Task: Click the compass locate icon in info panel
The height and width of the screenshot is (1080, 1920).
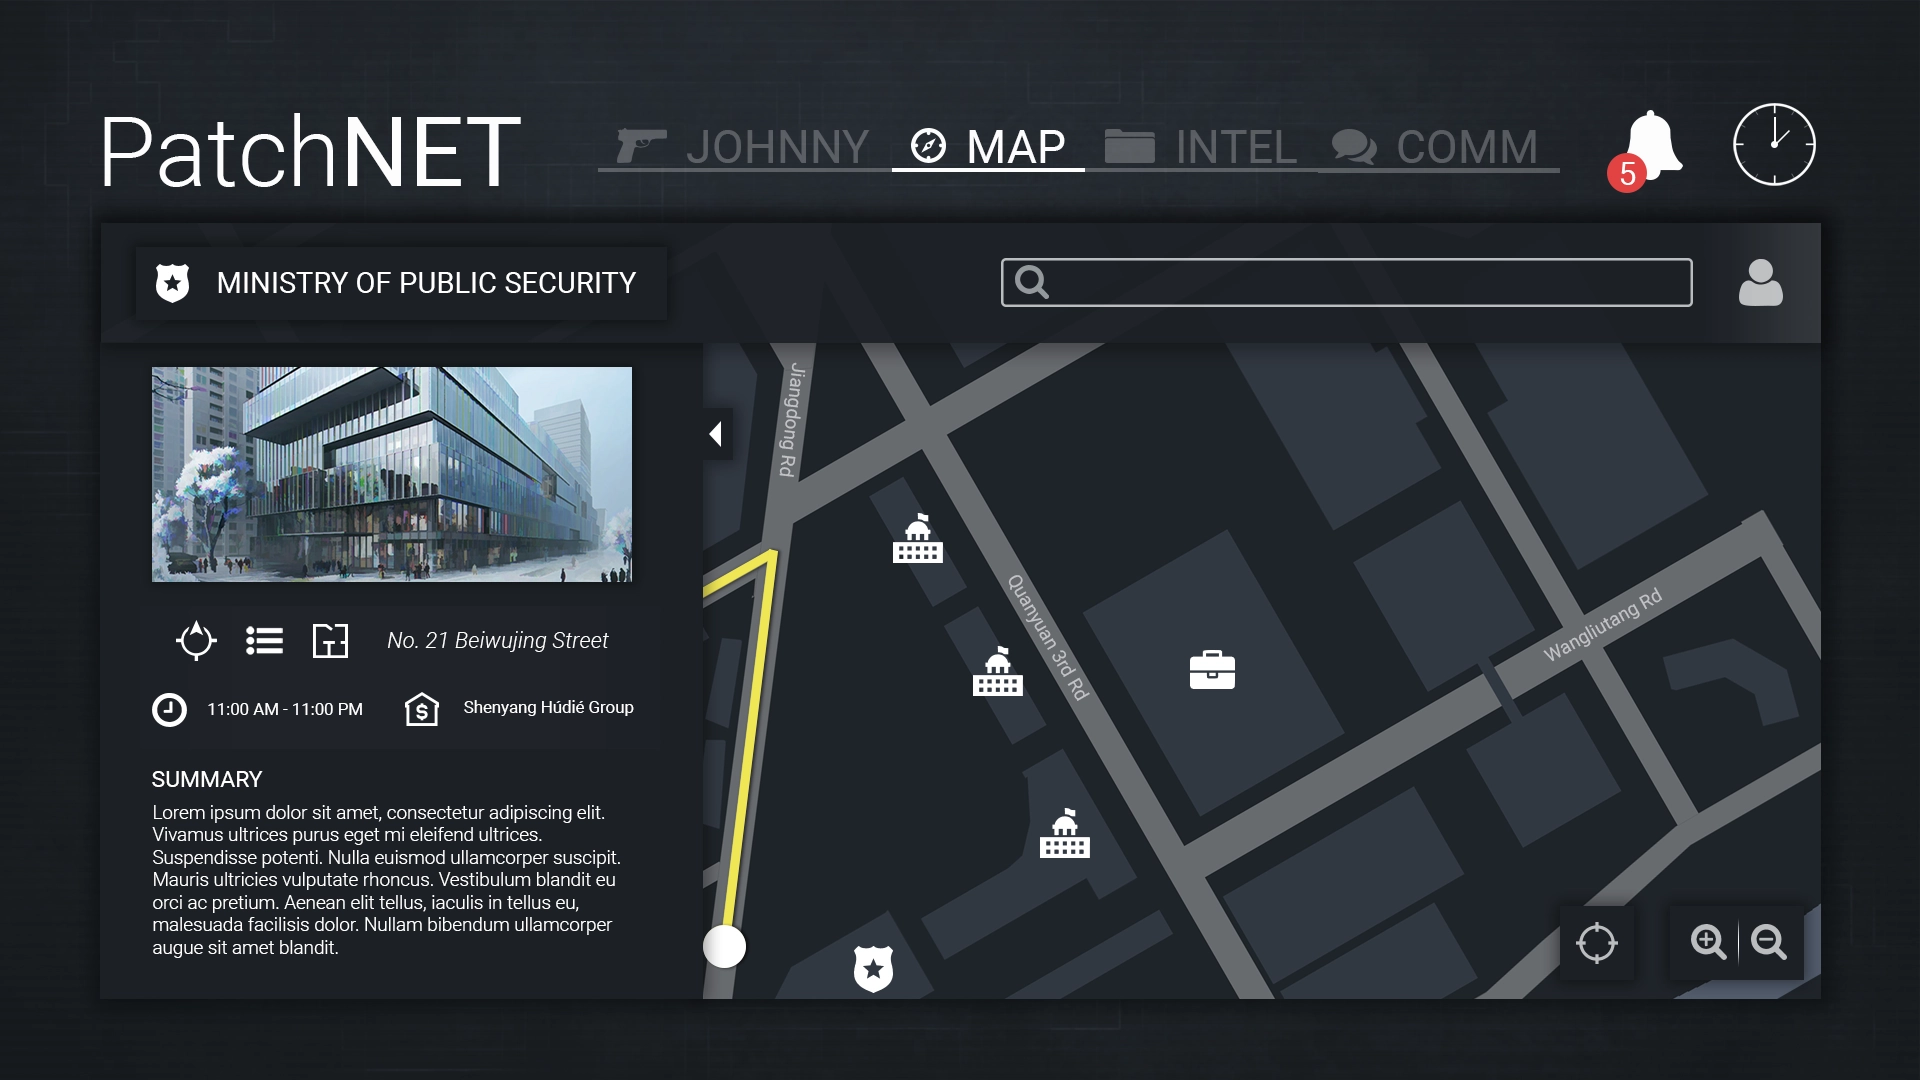Action: coord(196,640)
